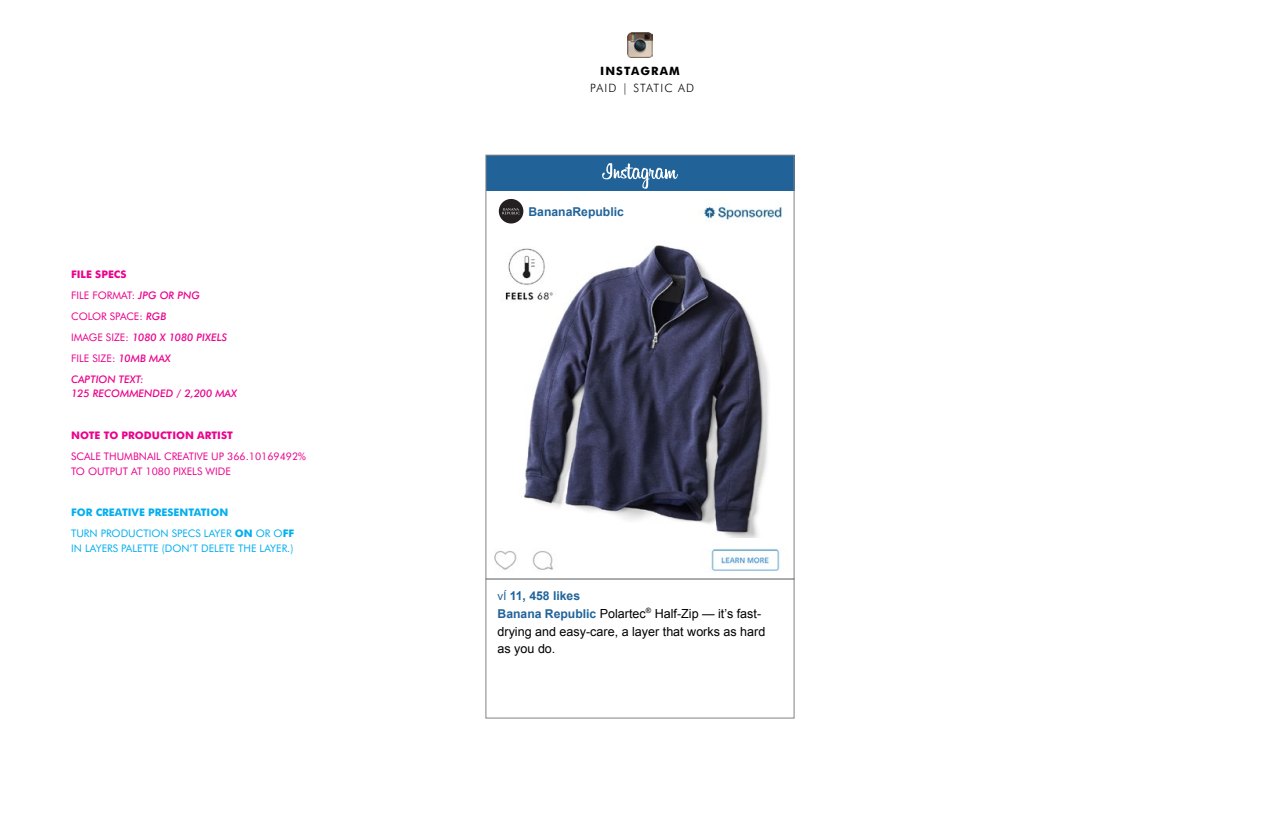Screen dimensions: 1280x828
Task: Click the FILE SPECS heading
Action: (x=98, y=274)
